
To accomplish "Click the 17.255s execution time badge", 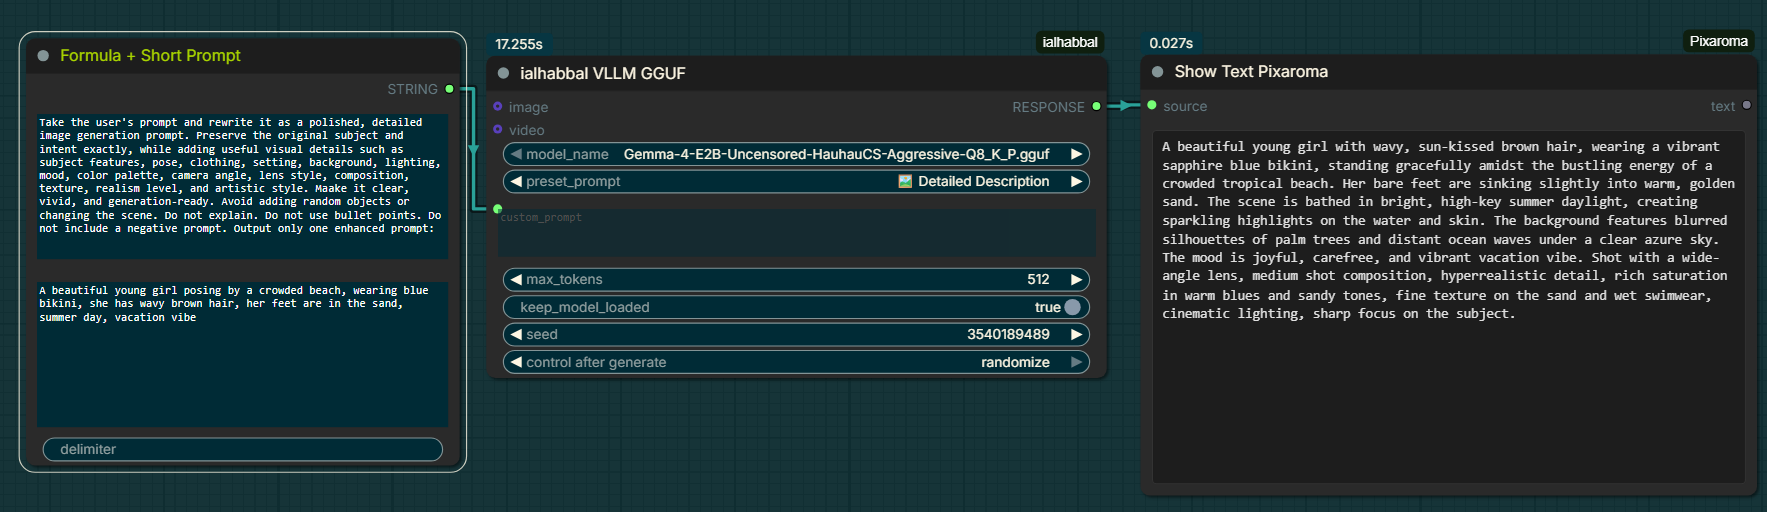I will tap(519, 44).
